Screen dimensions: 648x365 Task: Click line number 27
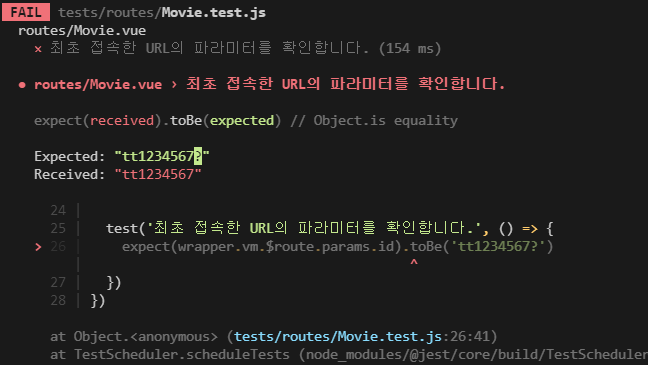tap(58, 282)
